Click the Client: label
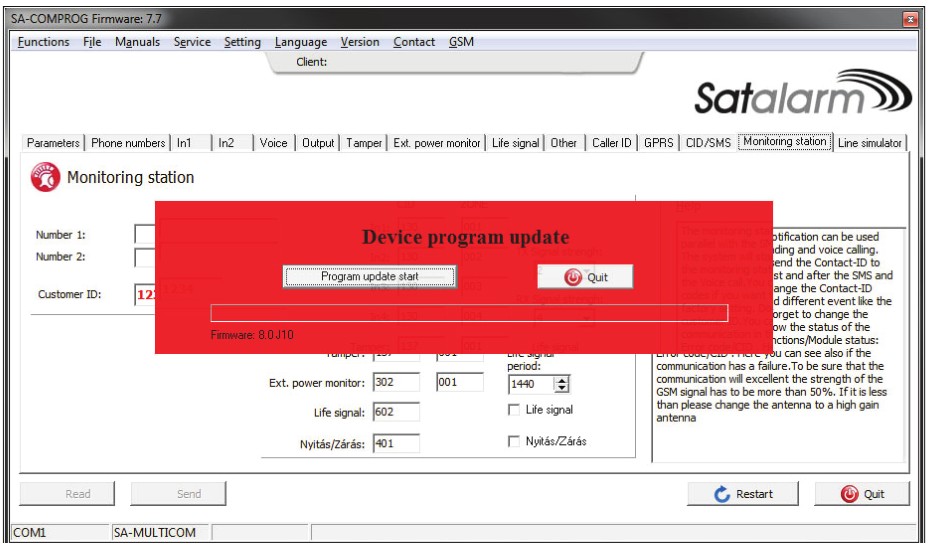 (311, 62)
